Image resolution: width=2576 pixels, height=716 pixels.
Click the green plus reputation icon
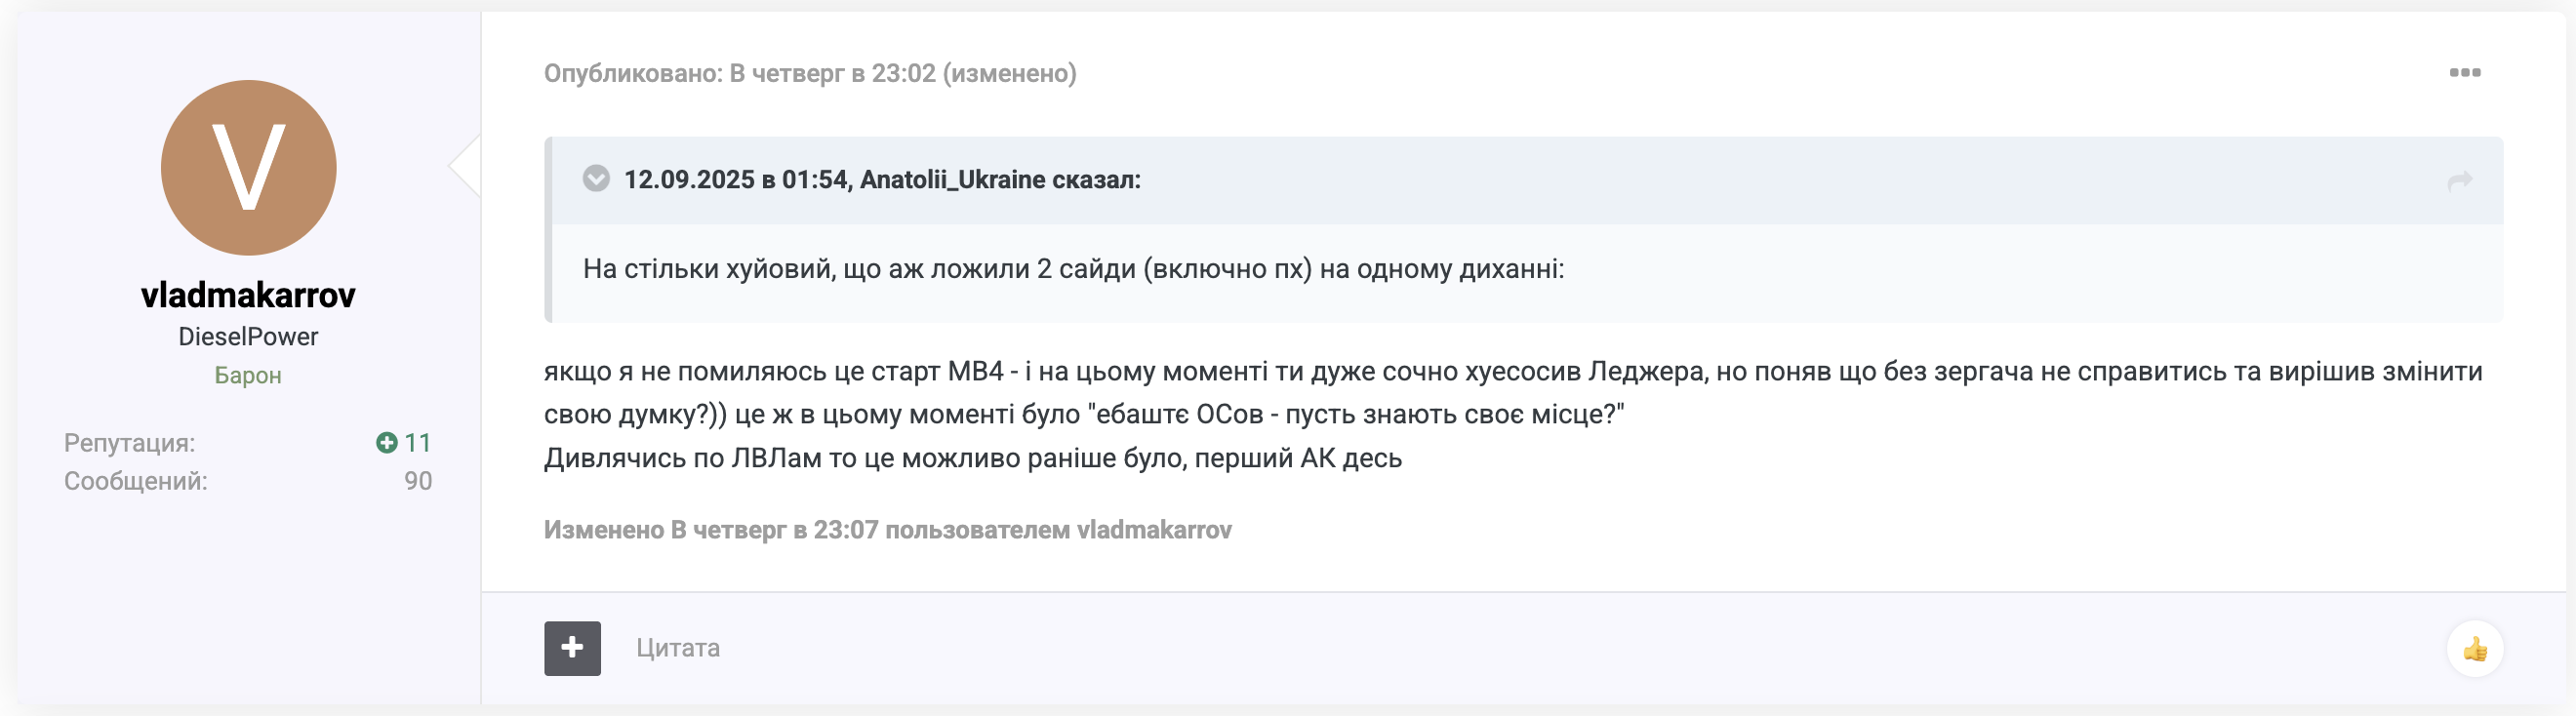387,442
